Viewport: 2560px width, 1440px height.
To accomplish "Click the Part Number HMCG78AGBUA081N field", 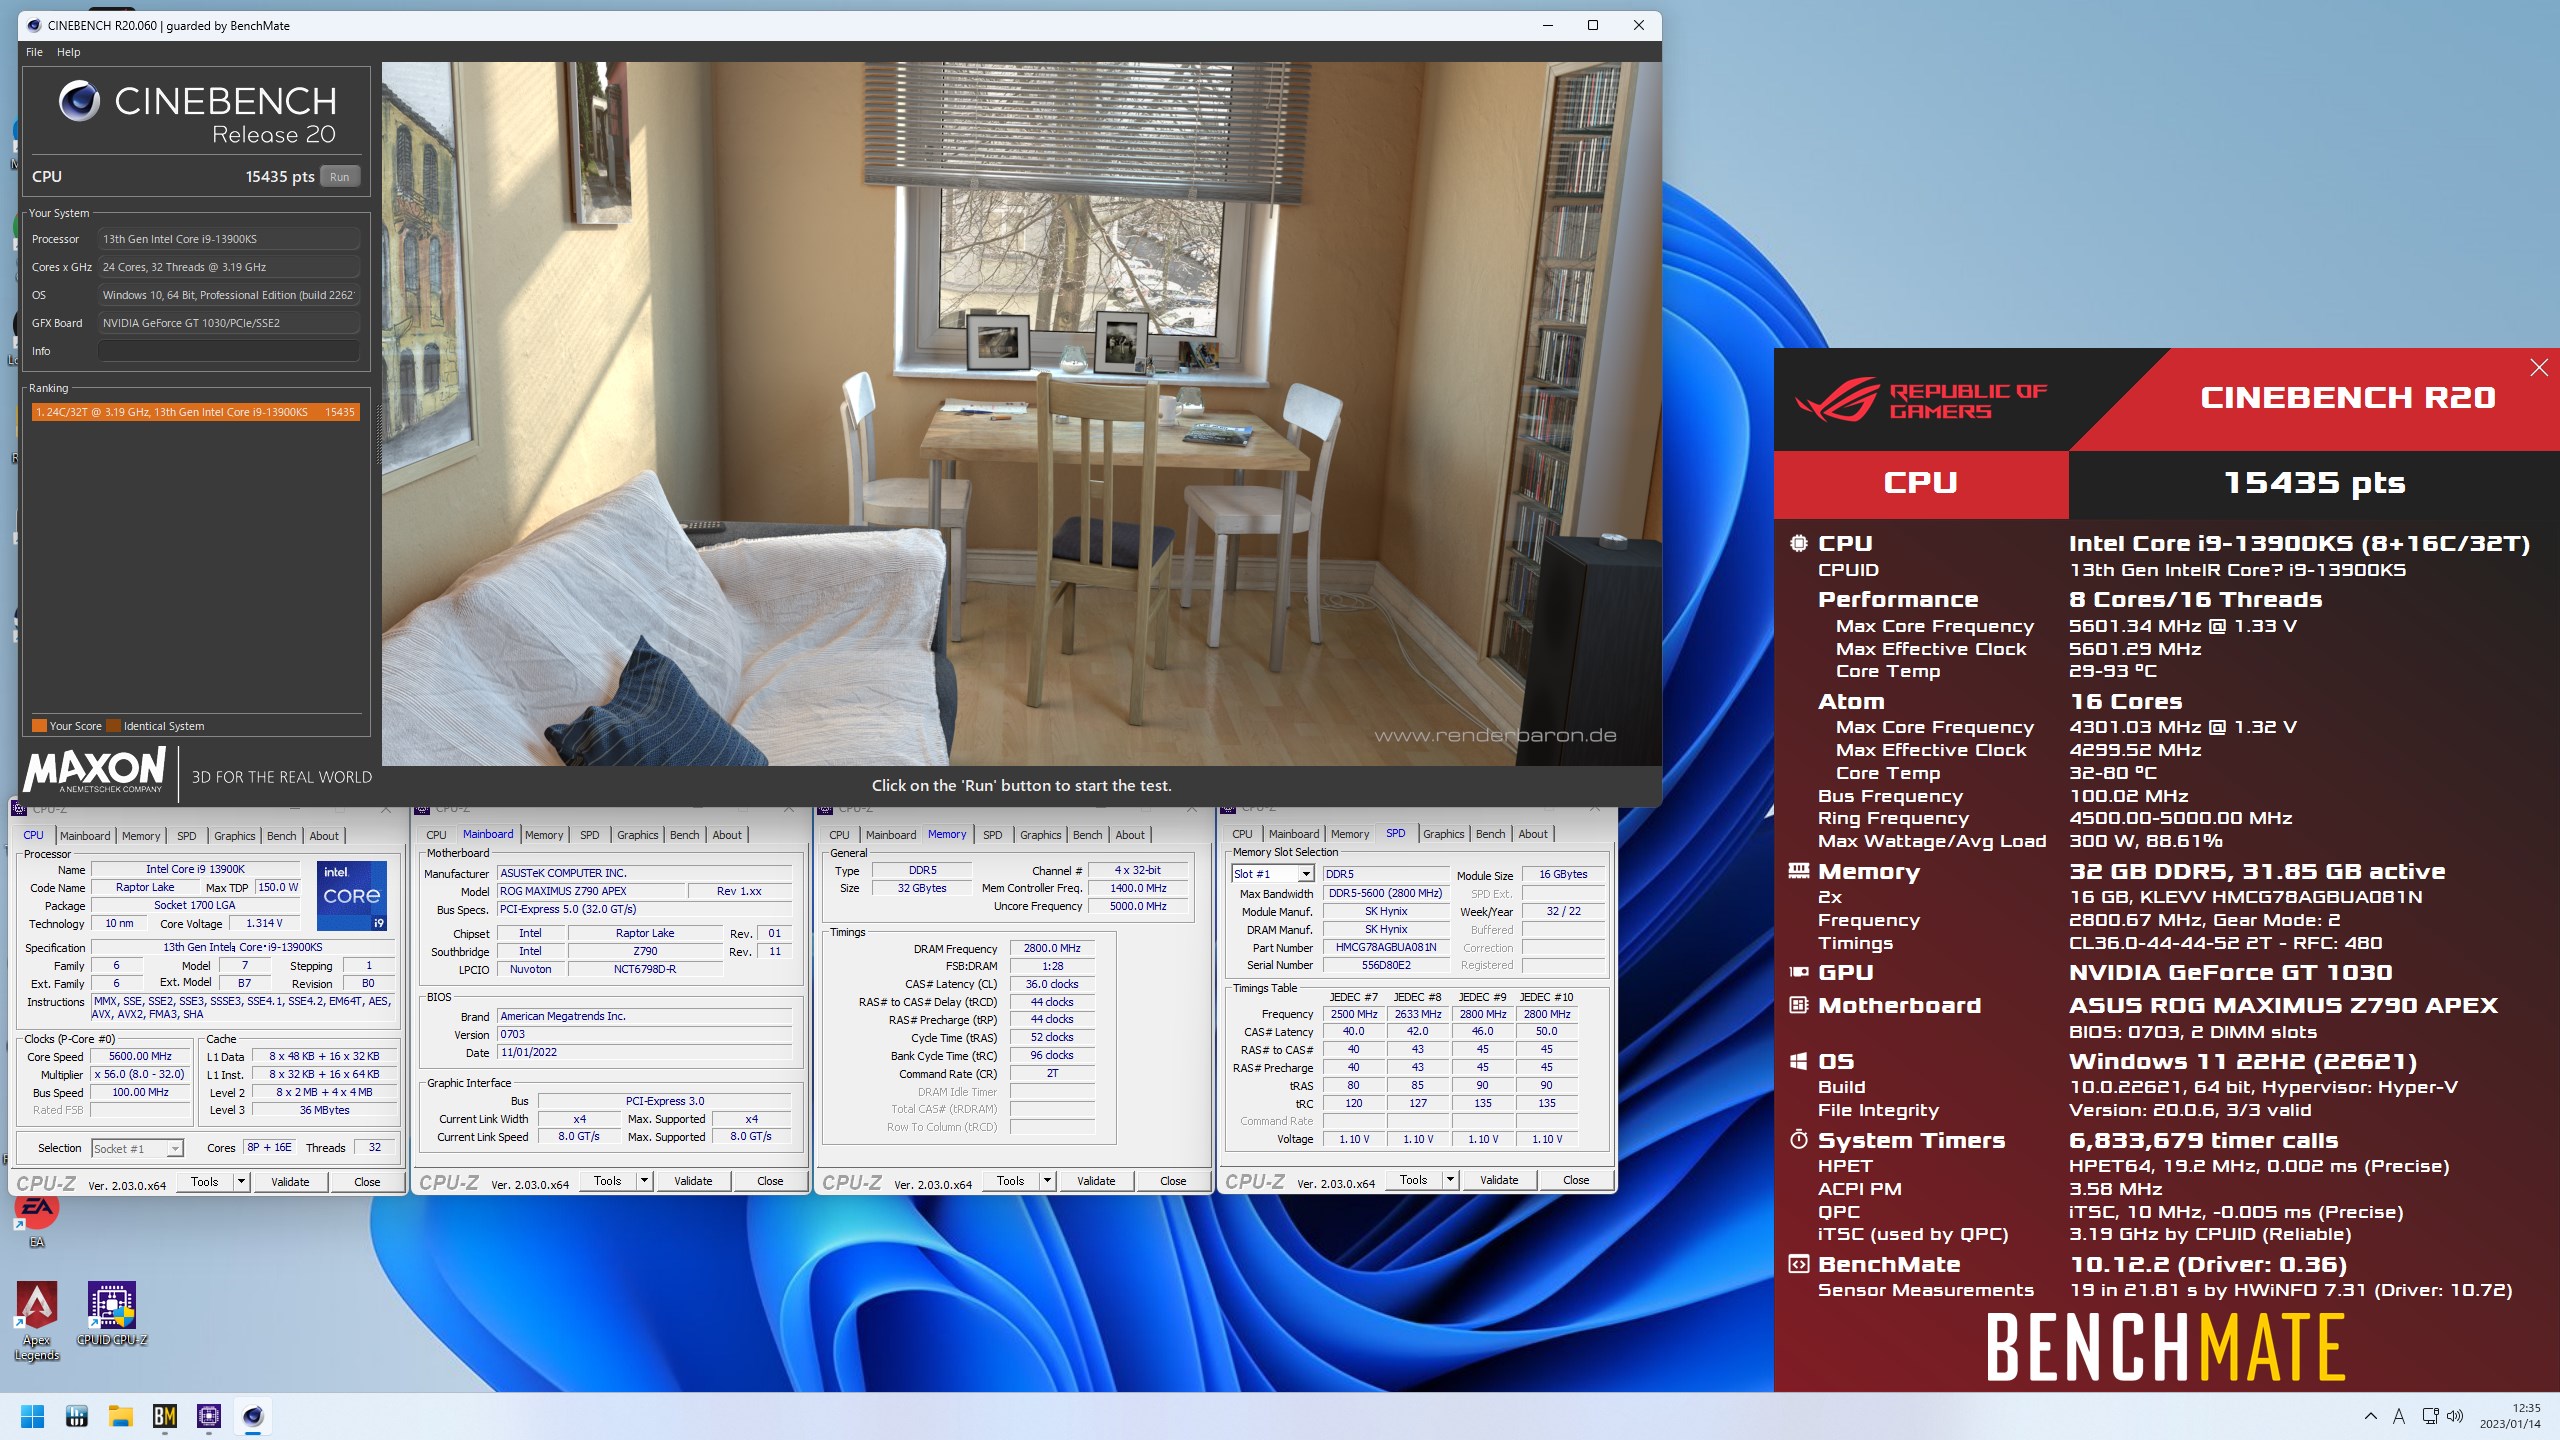I will pos(1386,948).
